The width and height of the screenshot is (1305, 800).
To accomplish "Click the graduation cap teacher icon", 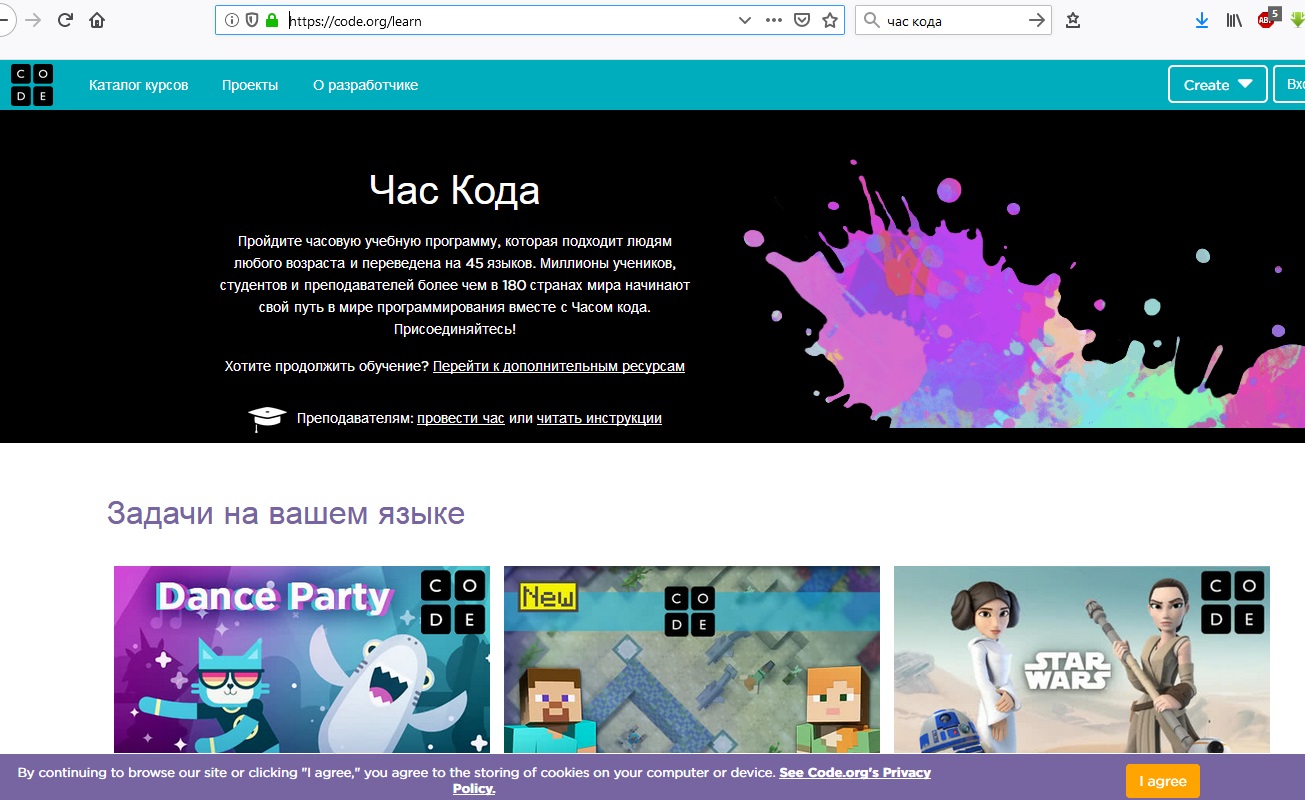I will pyautogui.click(x=267, y=419).
